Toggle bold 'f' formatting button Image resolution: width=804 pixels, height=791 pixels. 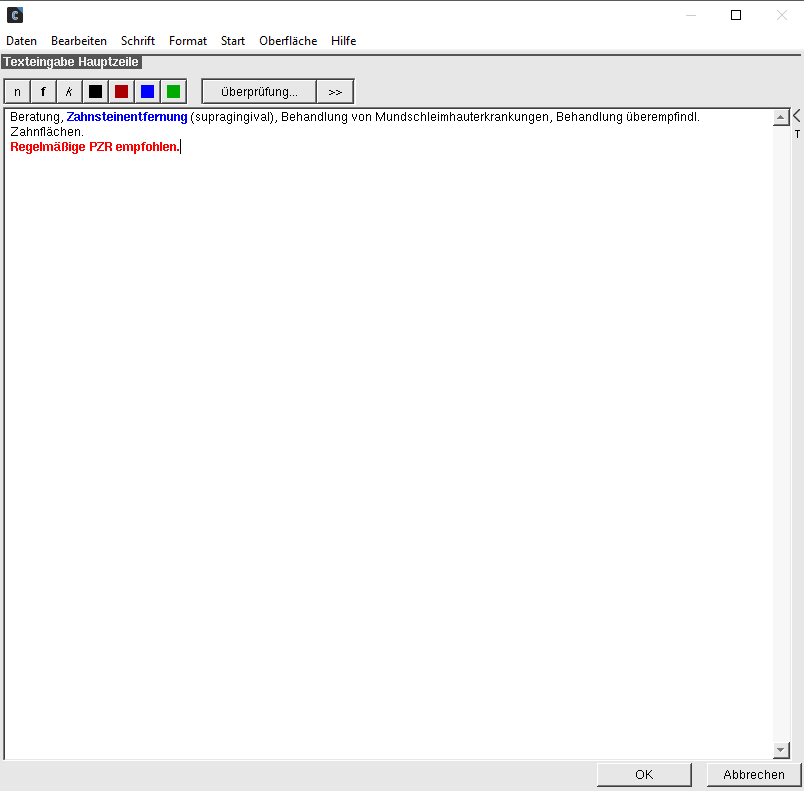coord(43,92)
